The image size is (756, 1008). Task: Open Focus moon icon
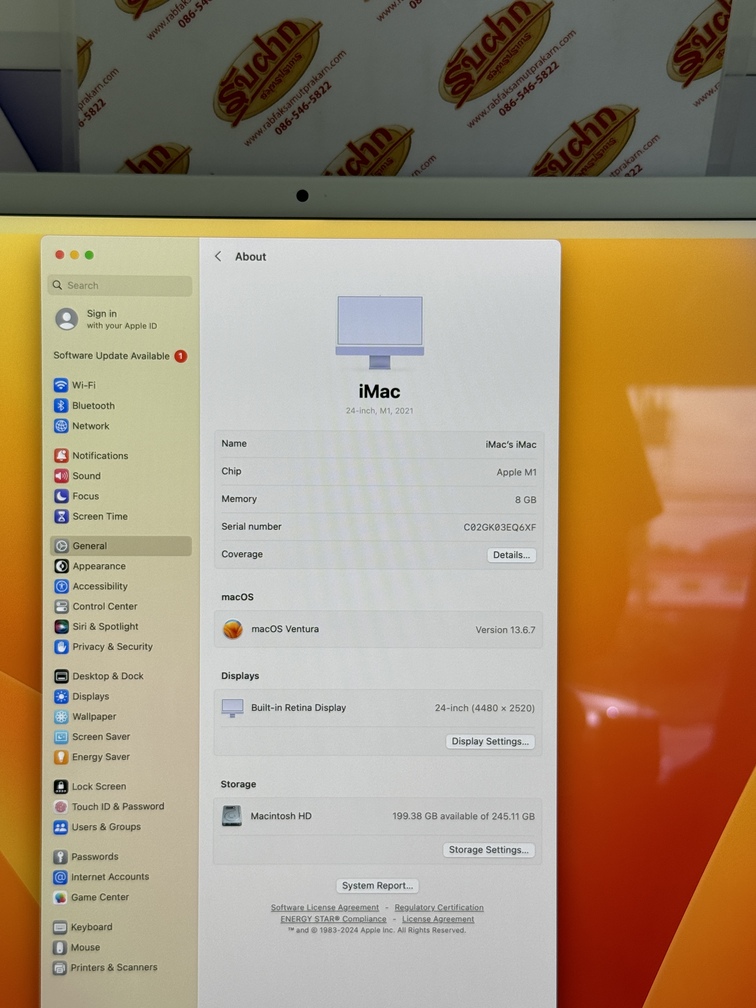(x=61, y=496)
